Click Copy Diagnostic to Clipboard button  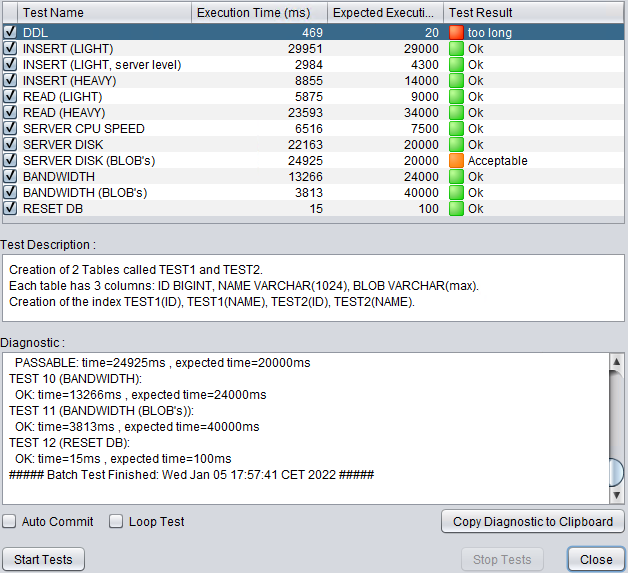tap(532, 521)
